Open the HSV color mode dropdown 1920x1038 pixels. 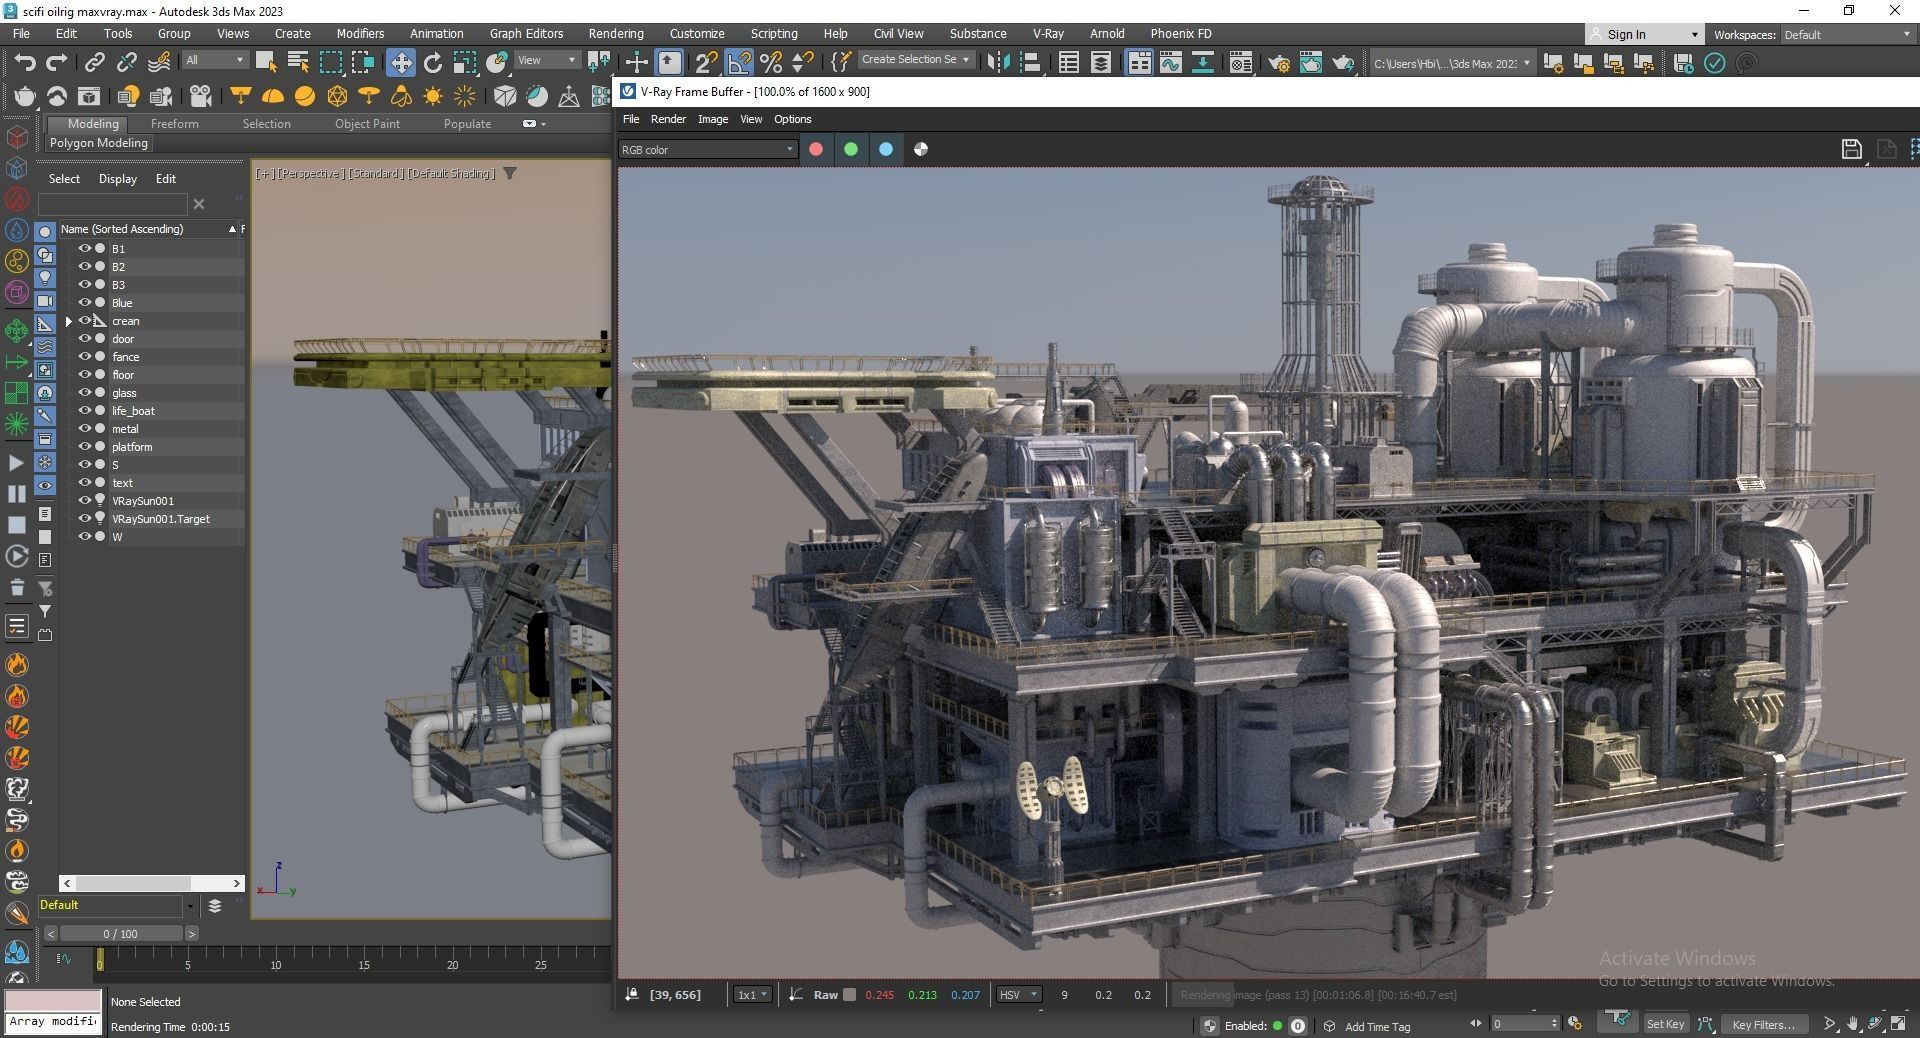click(x=1019, y=994)
